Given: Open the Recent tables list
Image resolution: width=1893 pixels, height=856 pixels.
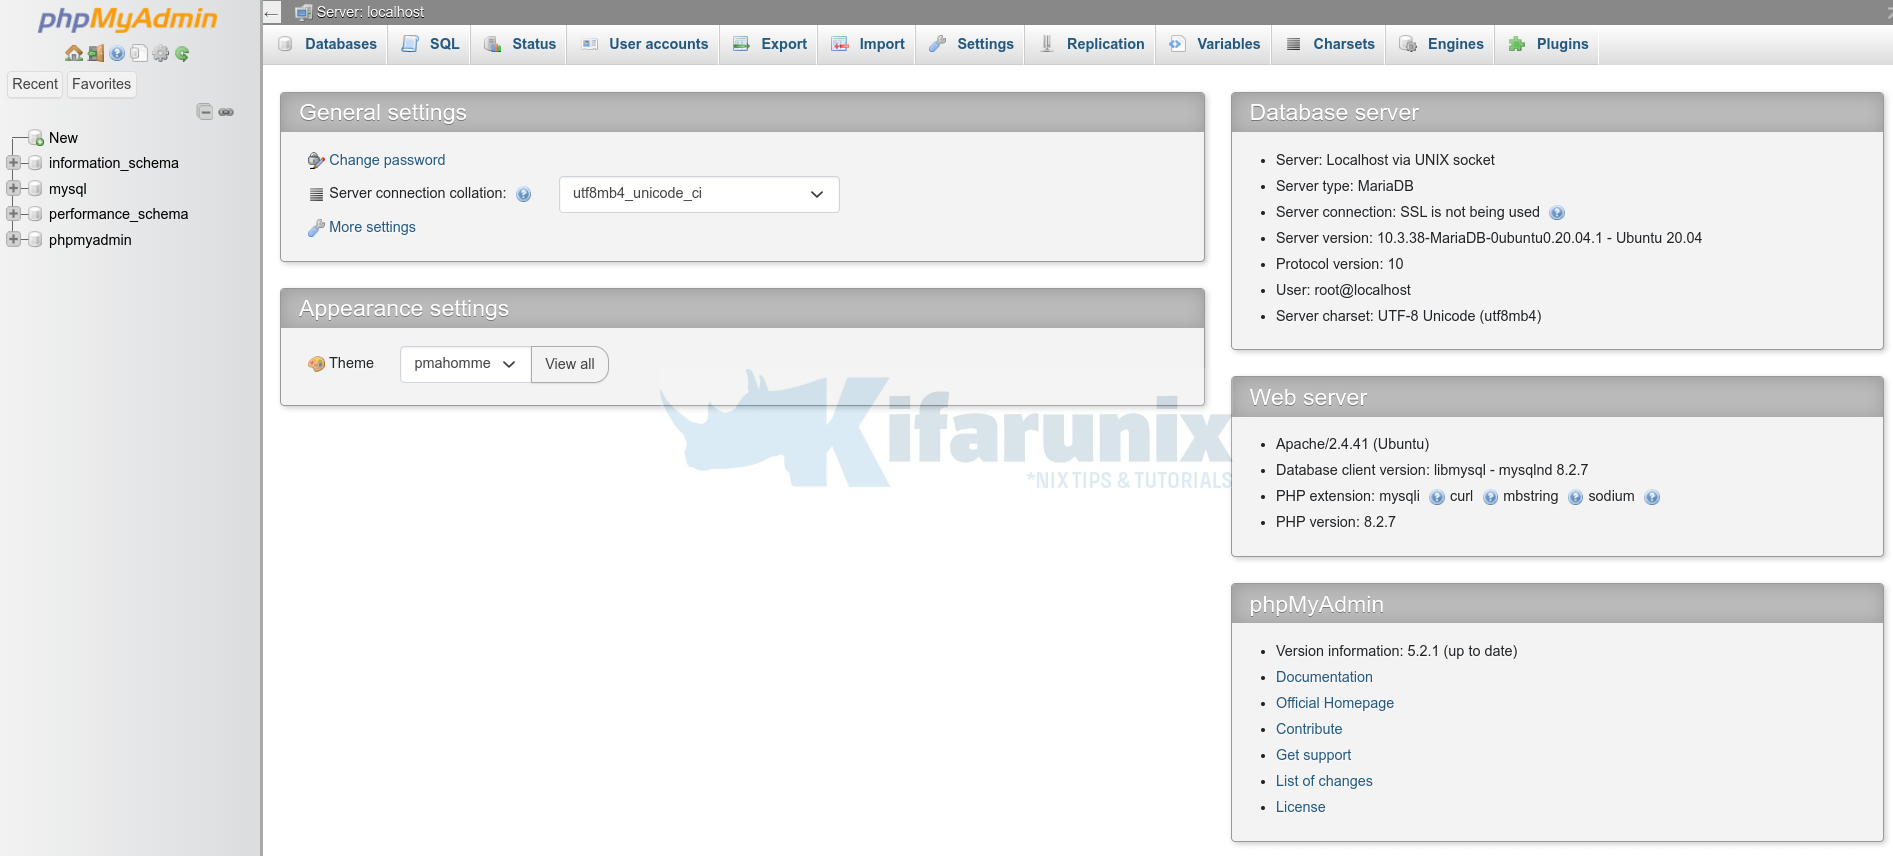Looking at the screenshot, I should click(35, 84).
